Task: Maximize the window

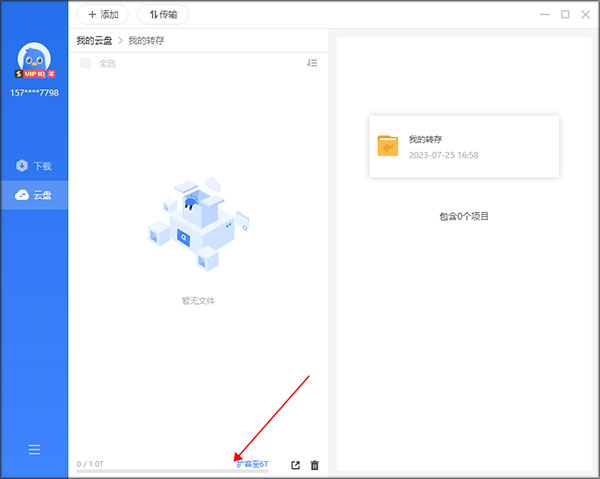Action: coord(565,15)
